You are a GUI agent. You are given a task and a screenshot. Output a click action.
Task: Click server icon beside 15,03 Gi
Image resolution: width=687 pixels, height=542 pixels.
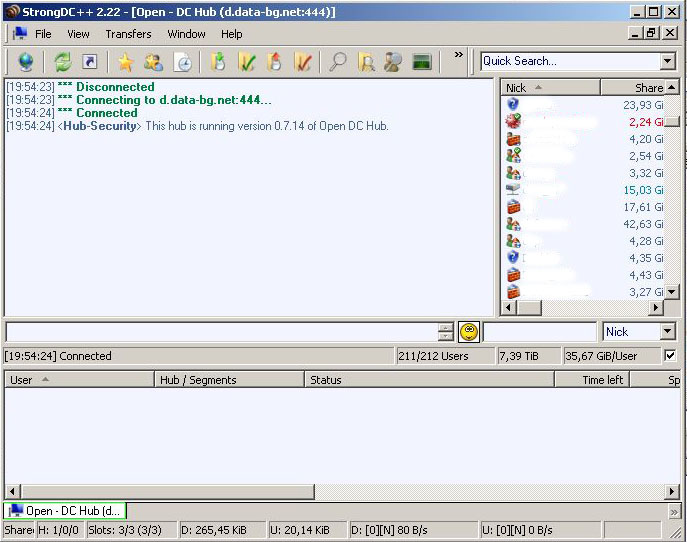point(513,189)
